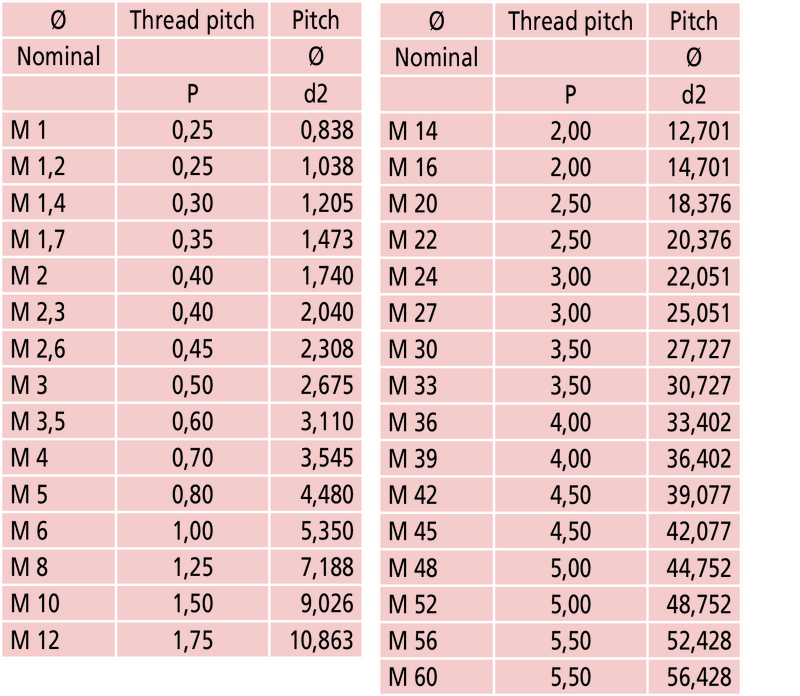Viewport: 800px width, 696px height.
Task: Select the M 27 row label
Action: [413, 313]
